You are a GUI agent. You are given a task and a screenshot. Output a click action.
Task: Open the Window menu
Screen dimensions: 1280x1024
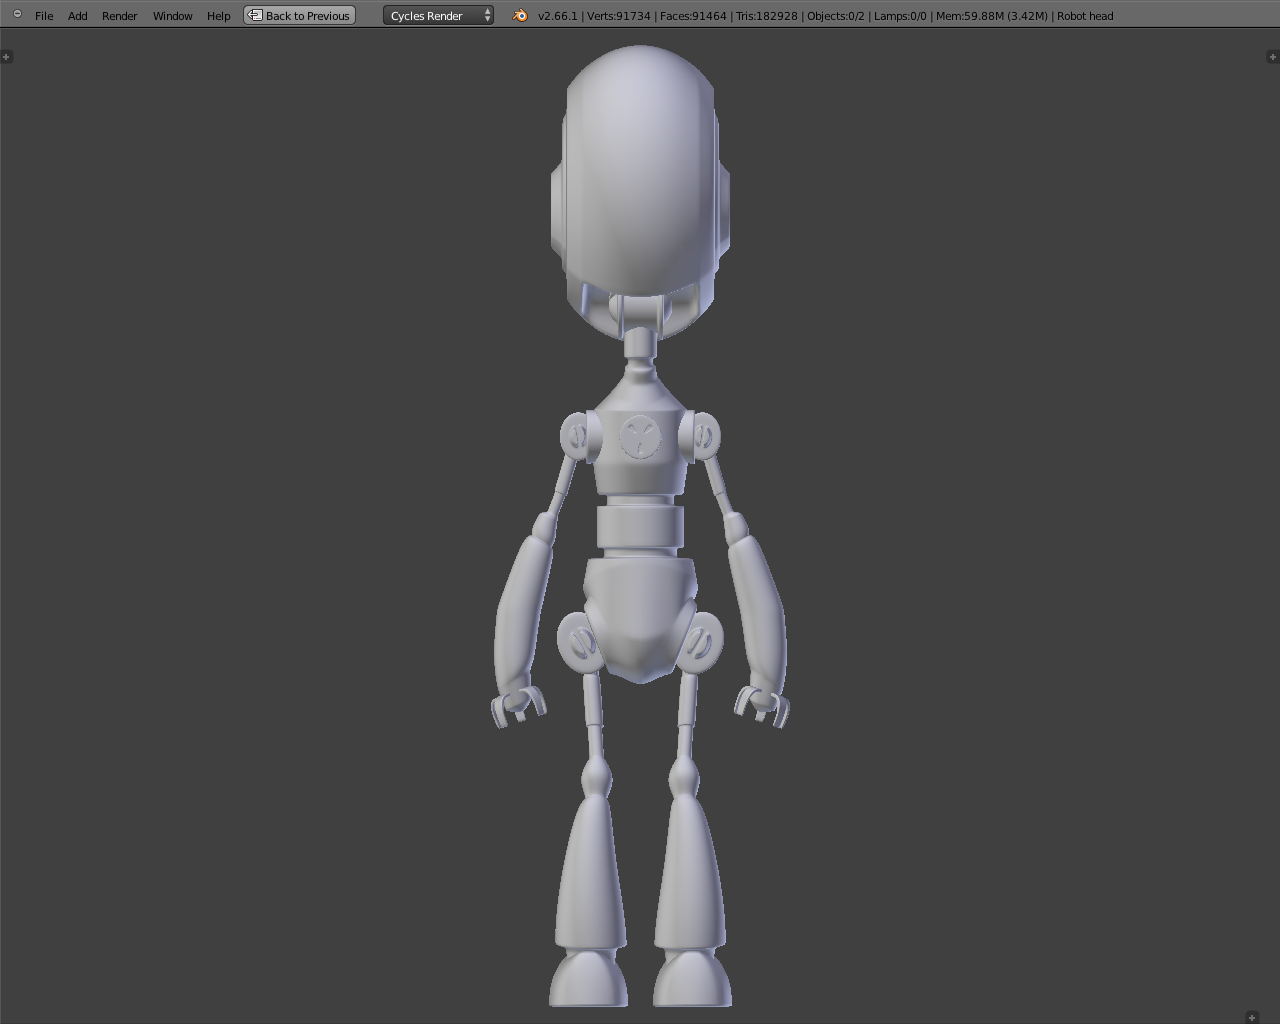pos(172,15)
